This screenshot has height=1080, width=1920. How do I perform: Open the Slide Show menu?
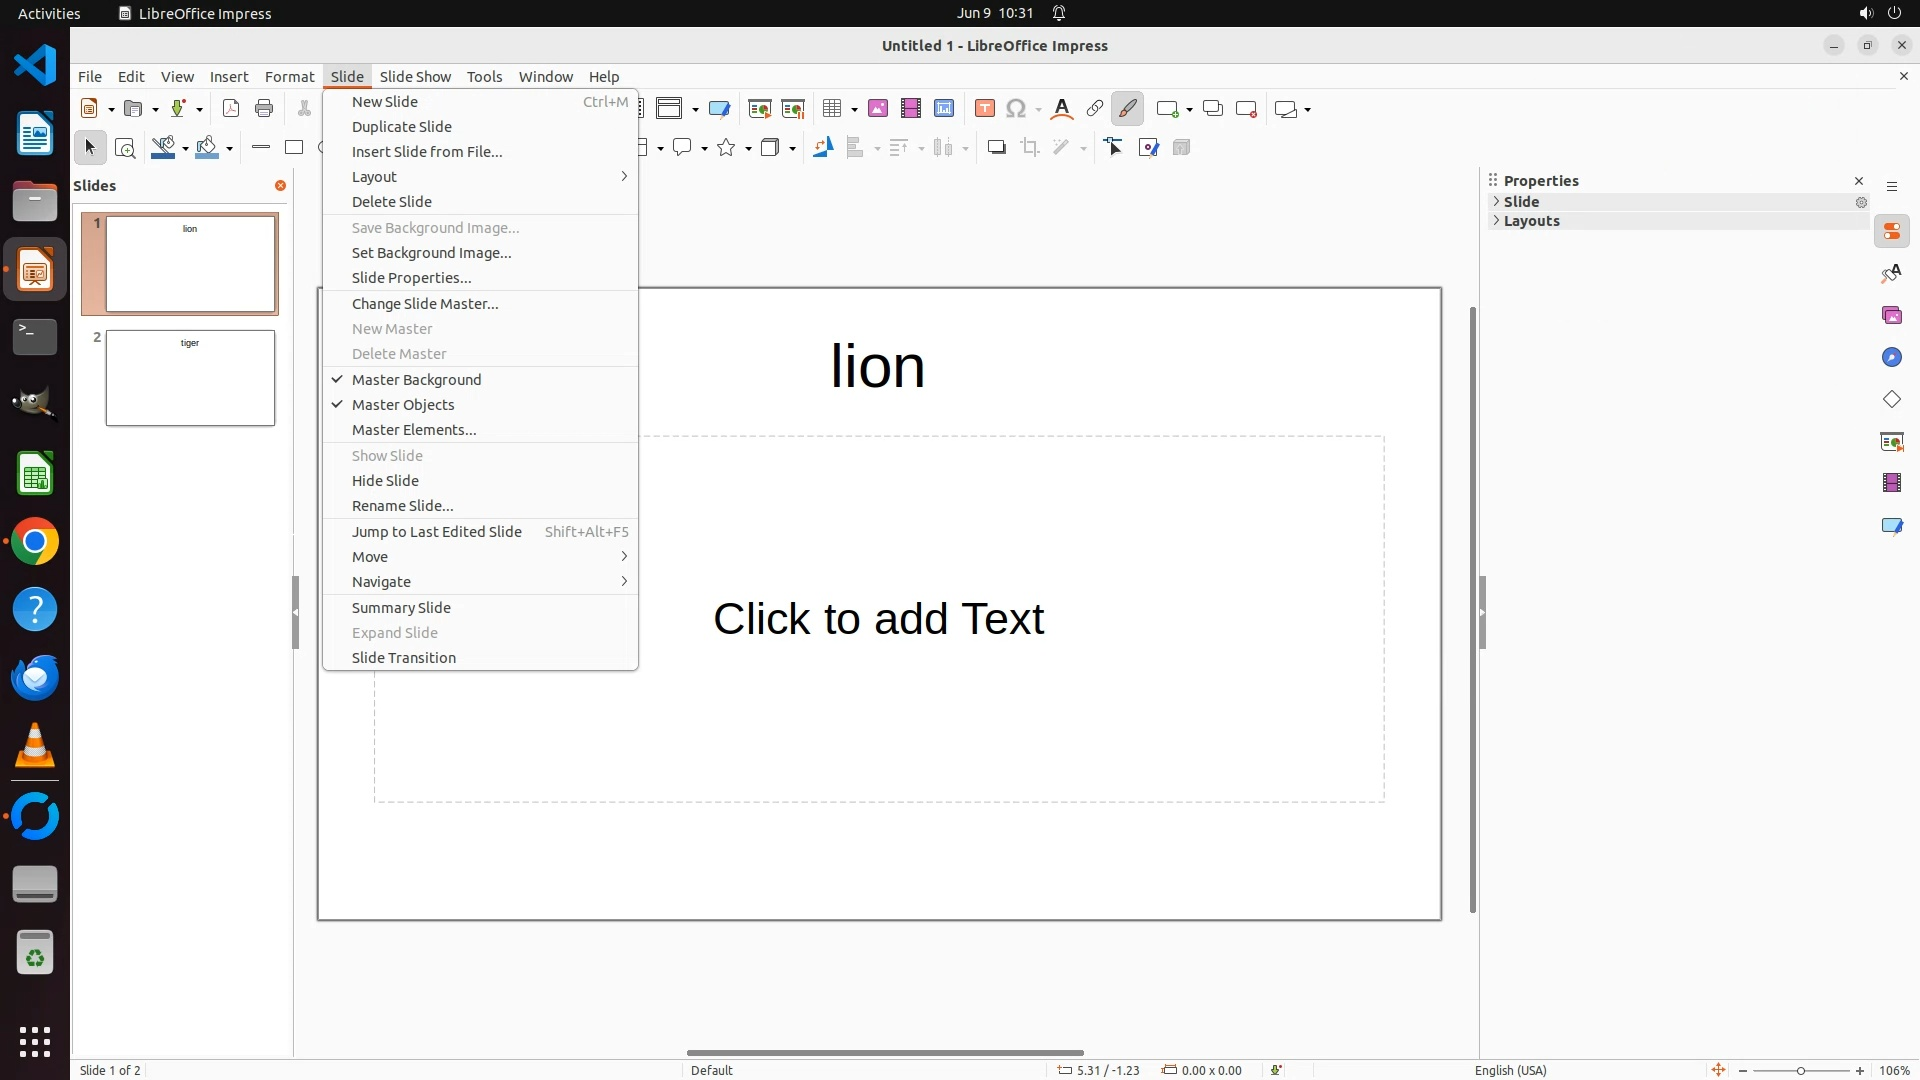pyautogui.click(x=415, y=77)
